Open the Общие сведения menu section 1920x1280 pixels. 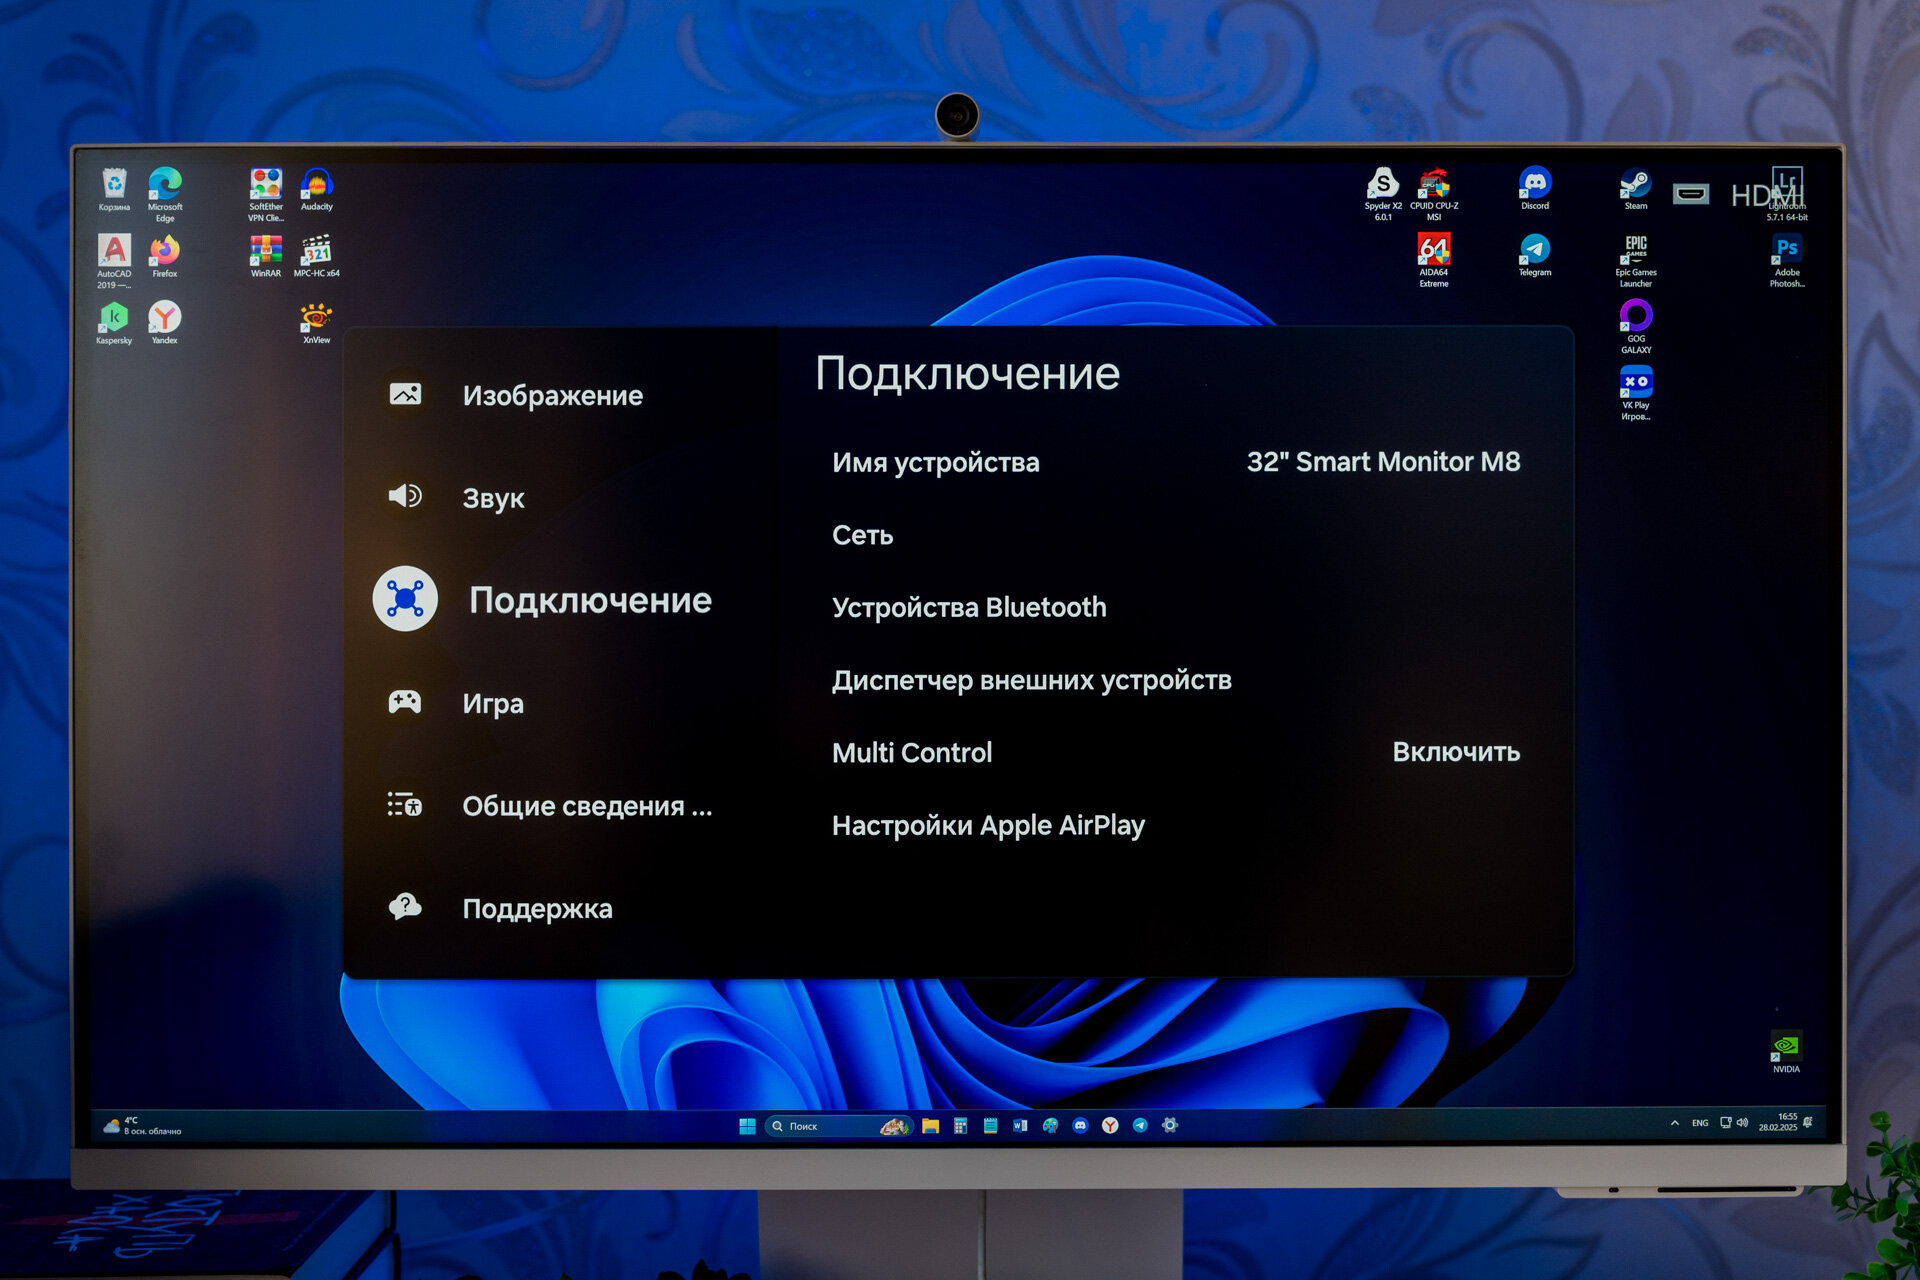click(x=587, y=806)
